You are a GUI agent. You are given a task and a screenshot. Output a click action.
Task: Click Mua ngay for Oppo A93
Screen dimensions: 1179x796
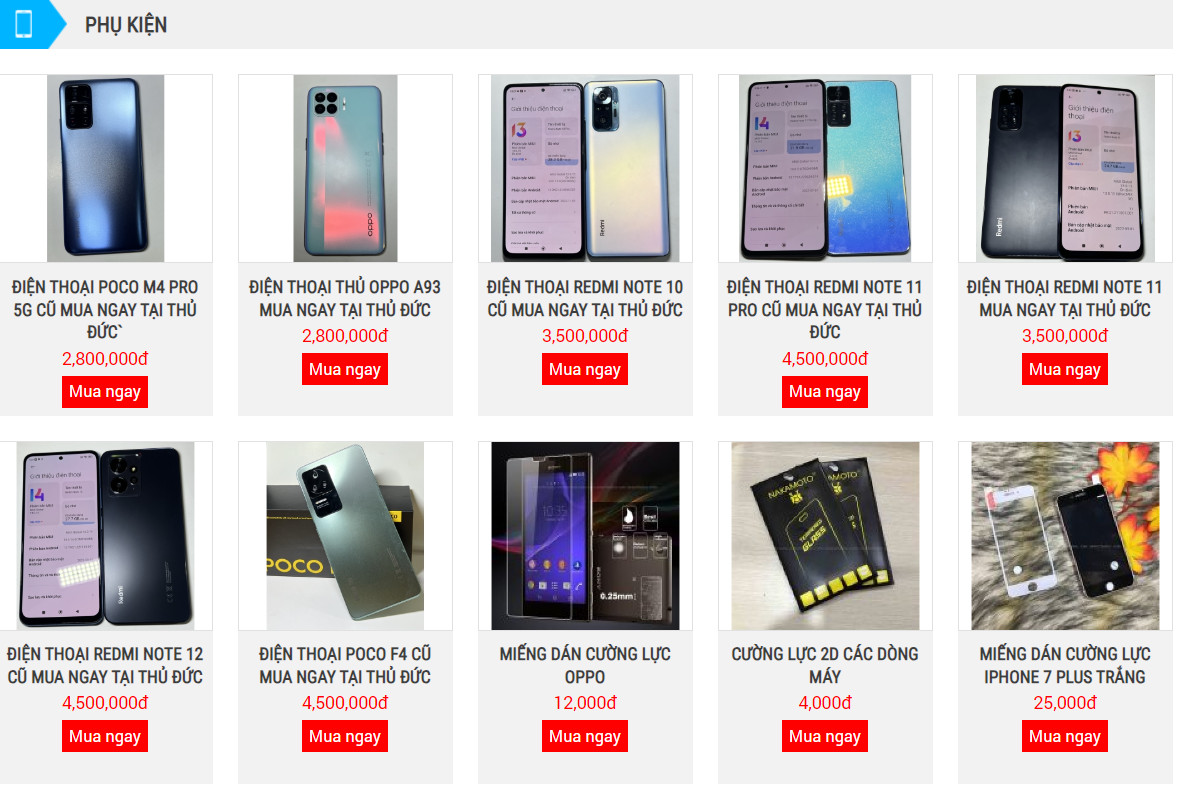[345, 370]
